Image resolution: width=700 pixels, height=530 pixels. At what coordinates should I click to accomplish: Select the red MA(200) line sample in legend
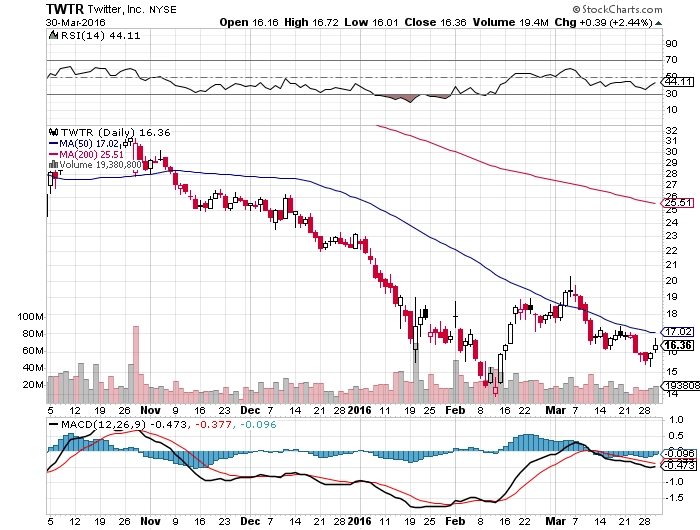(x=54, y=155)
